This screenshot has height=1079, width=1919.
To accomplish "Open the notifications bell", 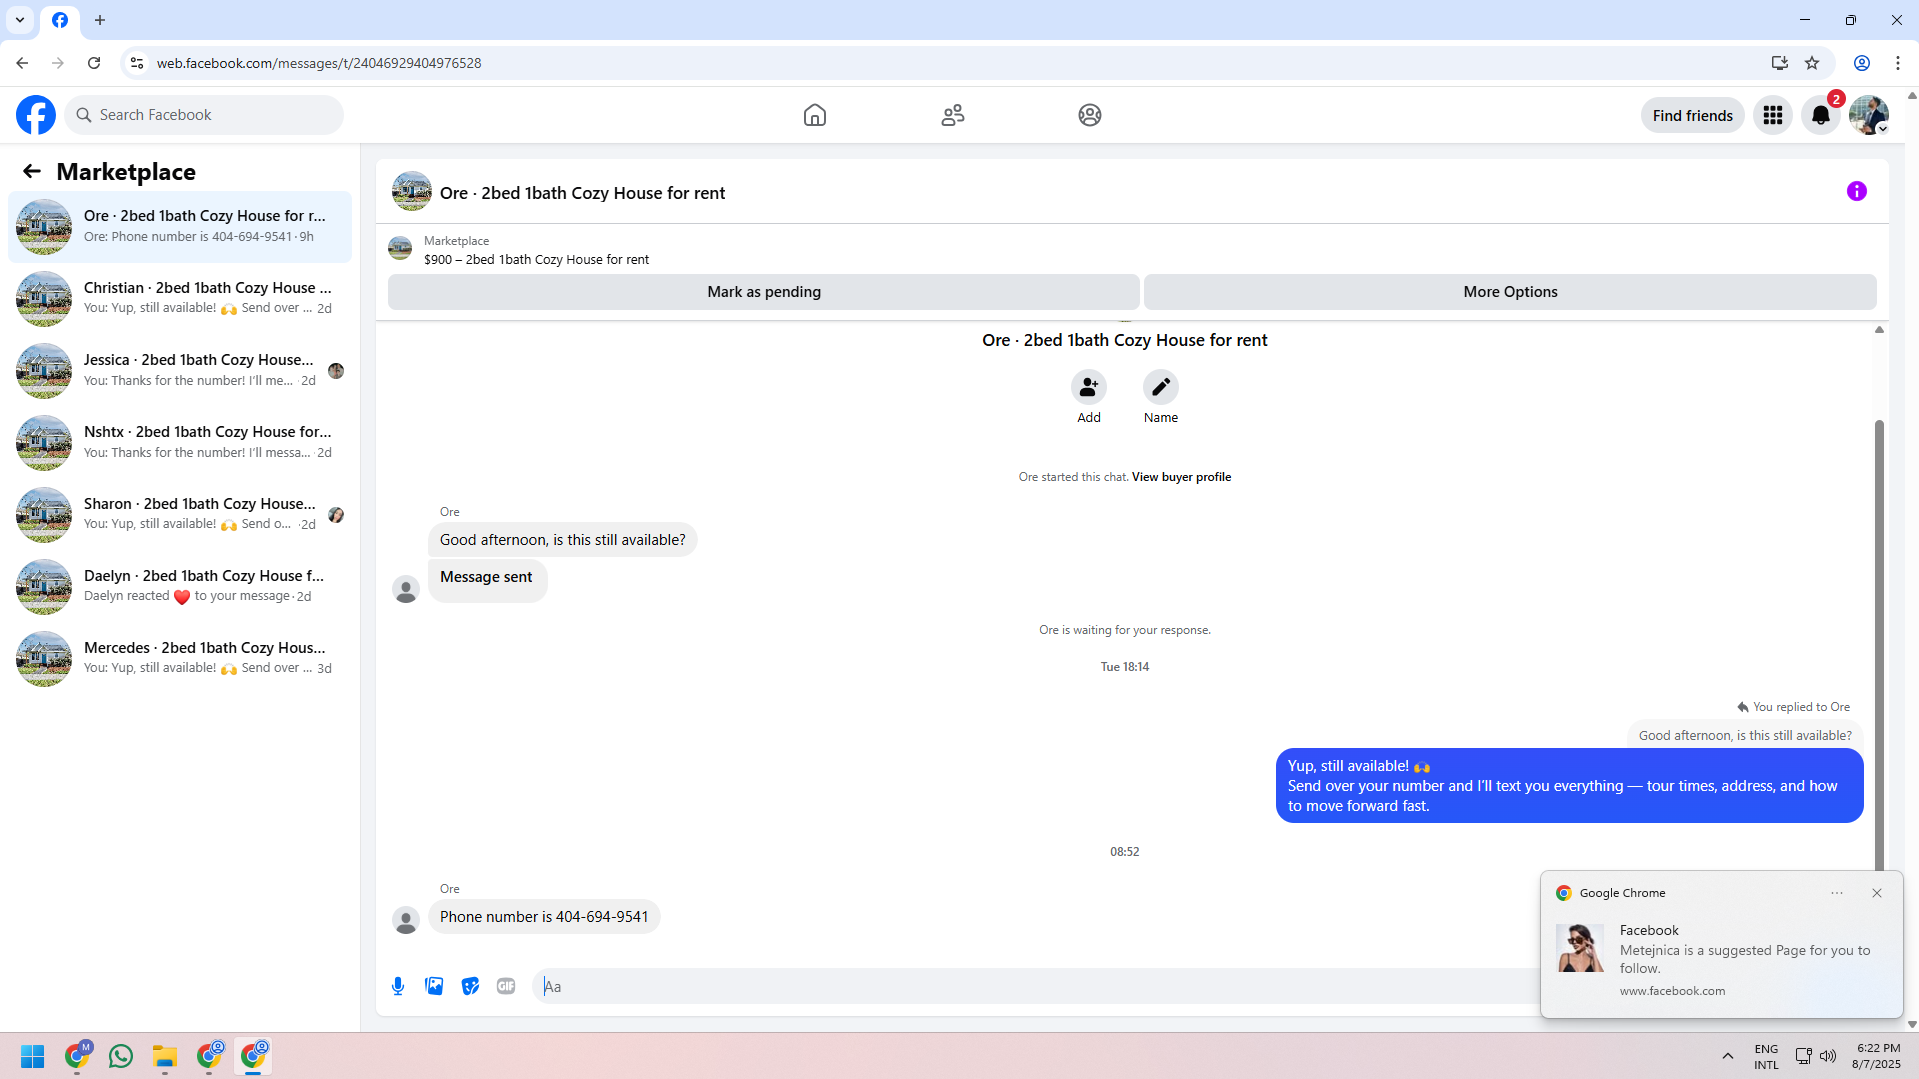I will pos(1820,115).
